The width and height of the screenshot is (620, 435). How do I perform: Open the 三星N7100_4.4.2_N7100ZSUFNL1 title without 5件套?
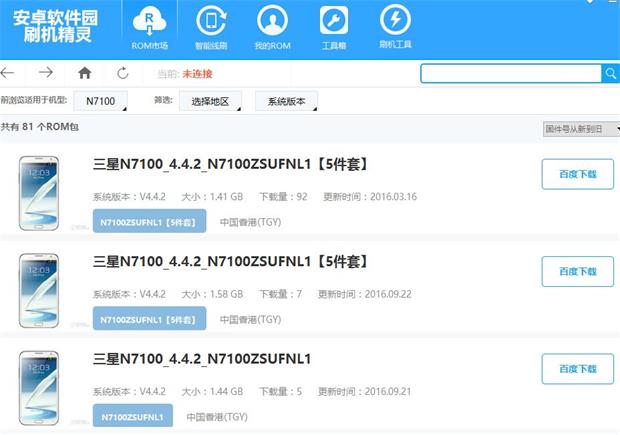coord(202,359)
